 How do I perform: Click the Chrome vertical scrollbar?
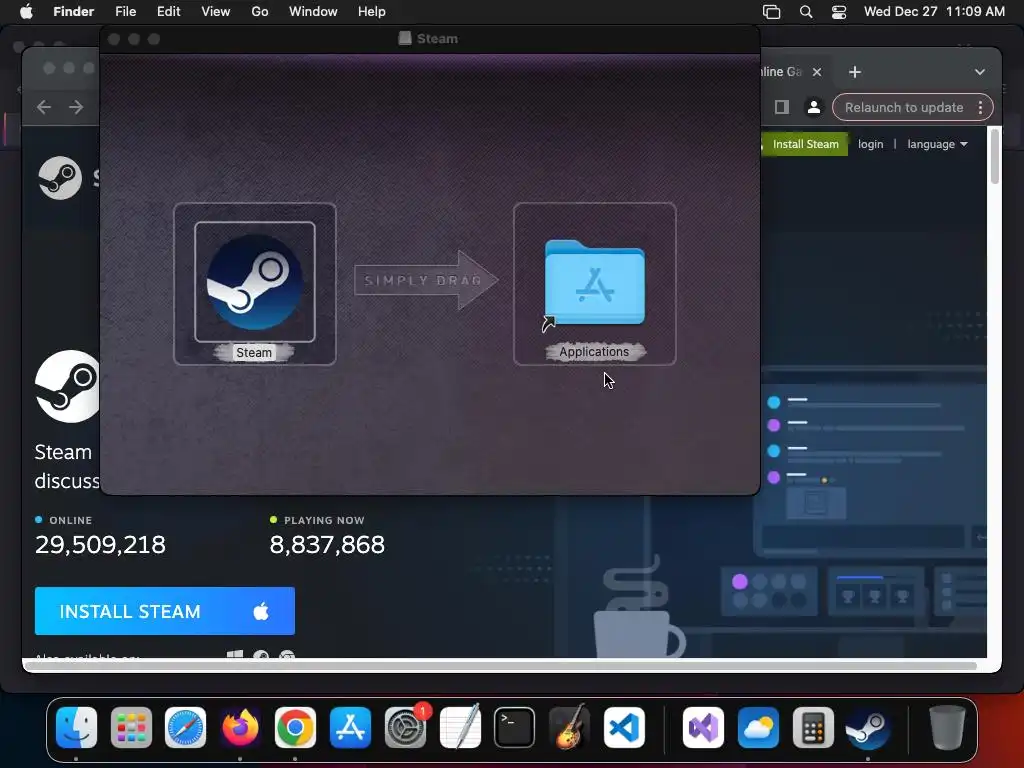995,157
